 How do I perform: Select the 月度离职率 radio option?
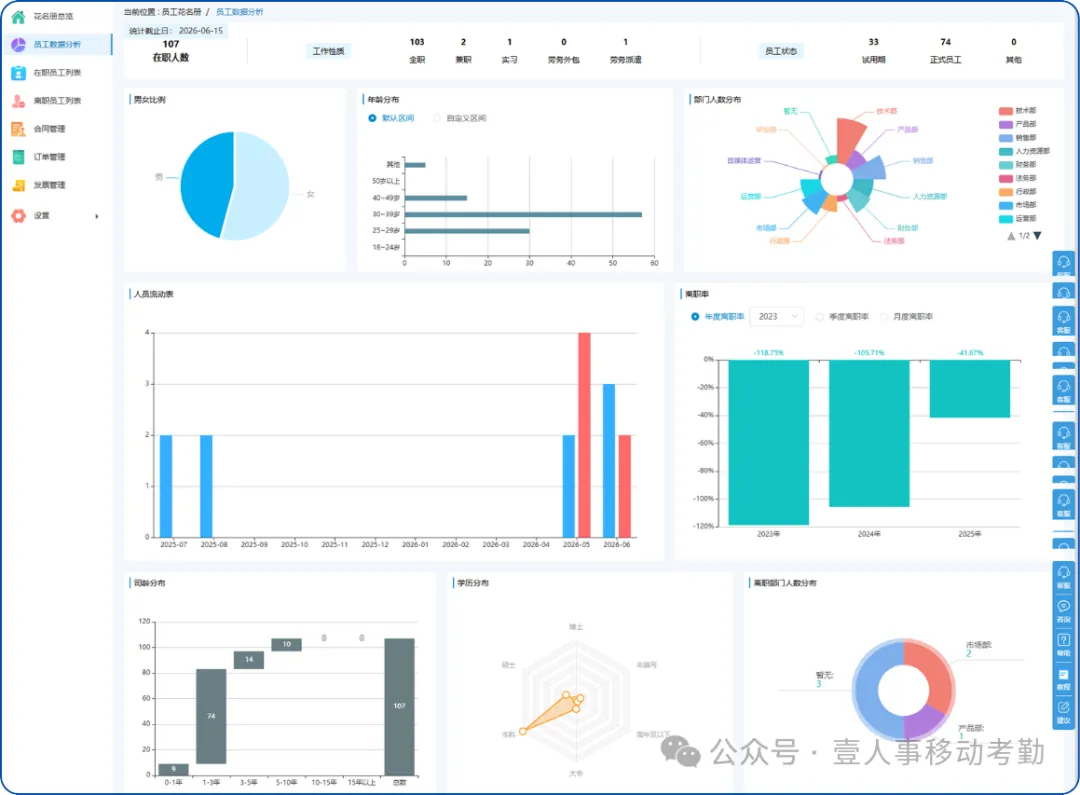pyautogui.click(x=884, y=317)
